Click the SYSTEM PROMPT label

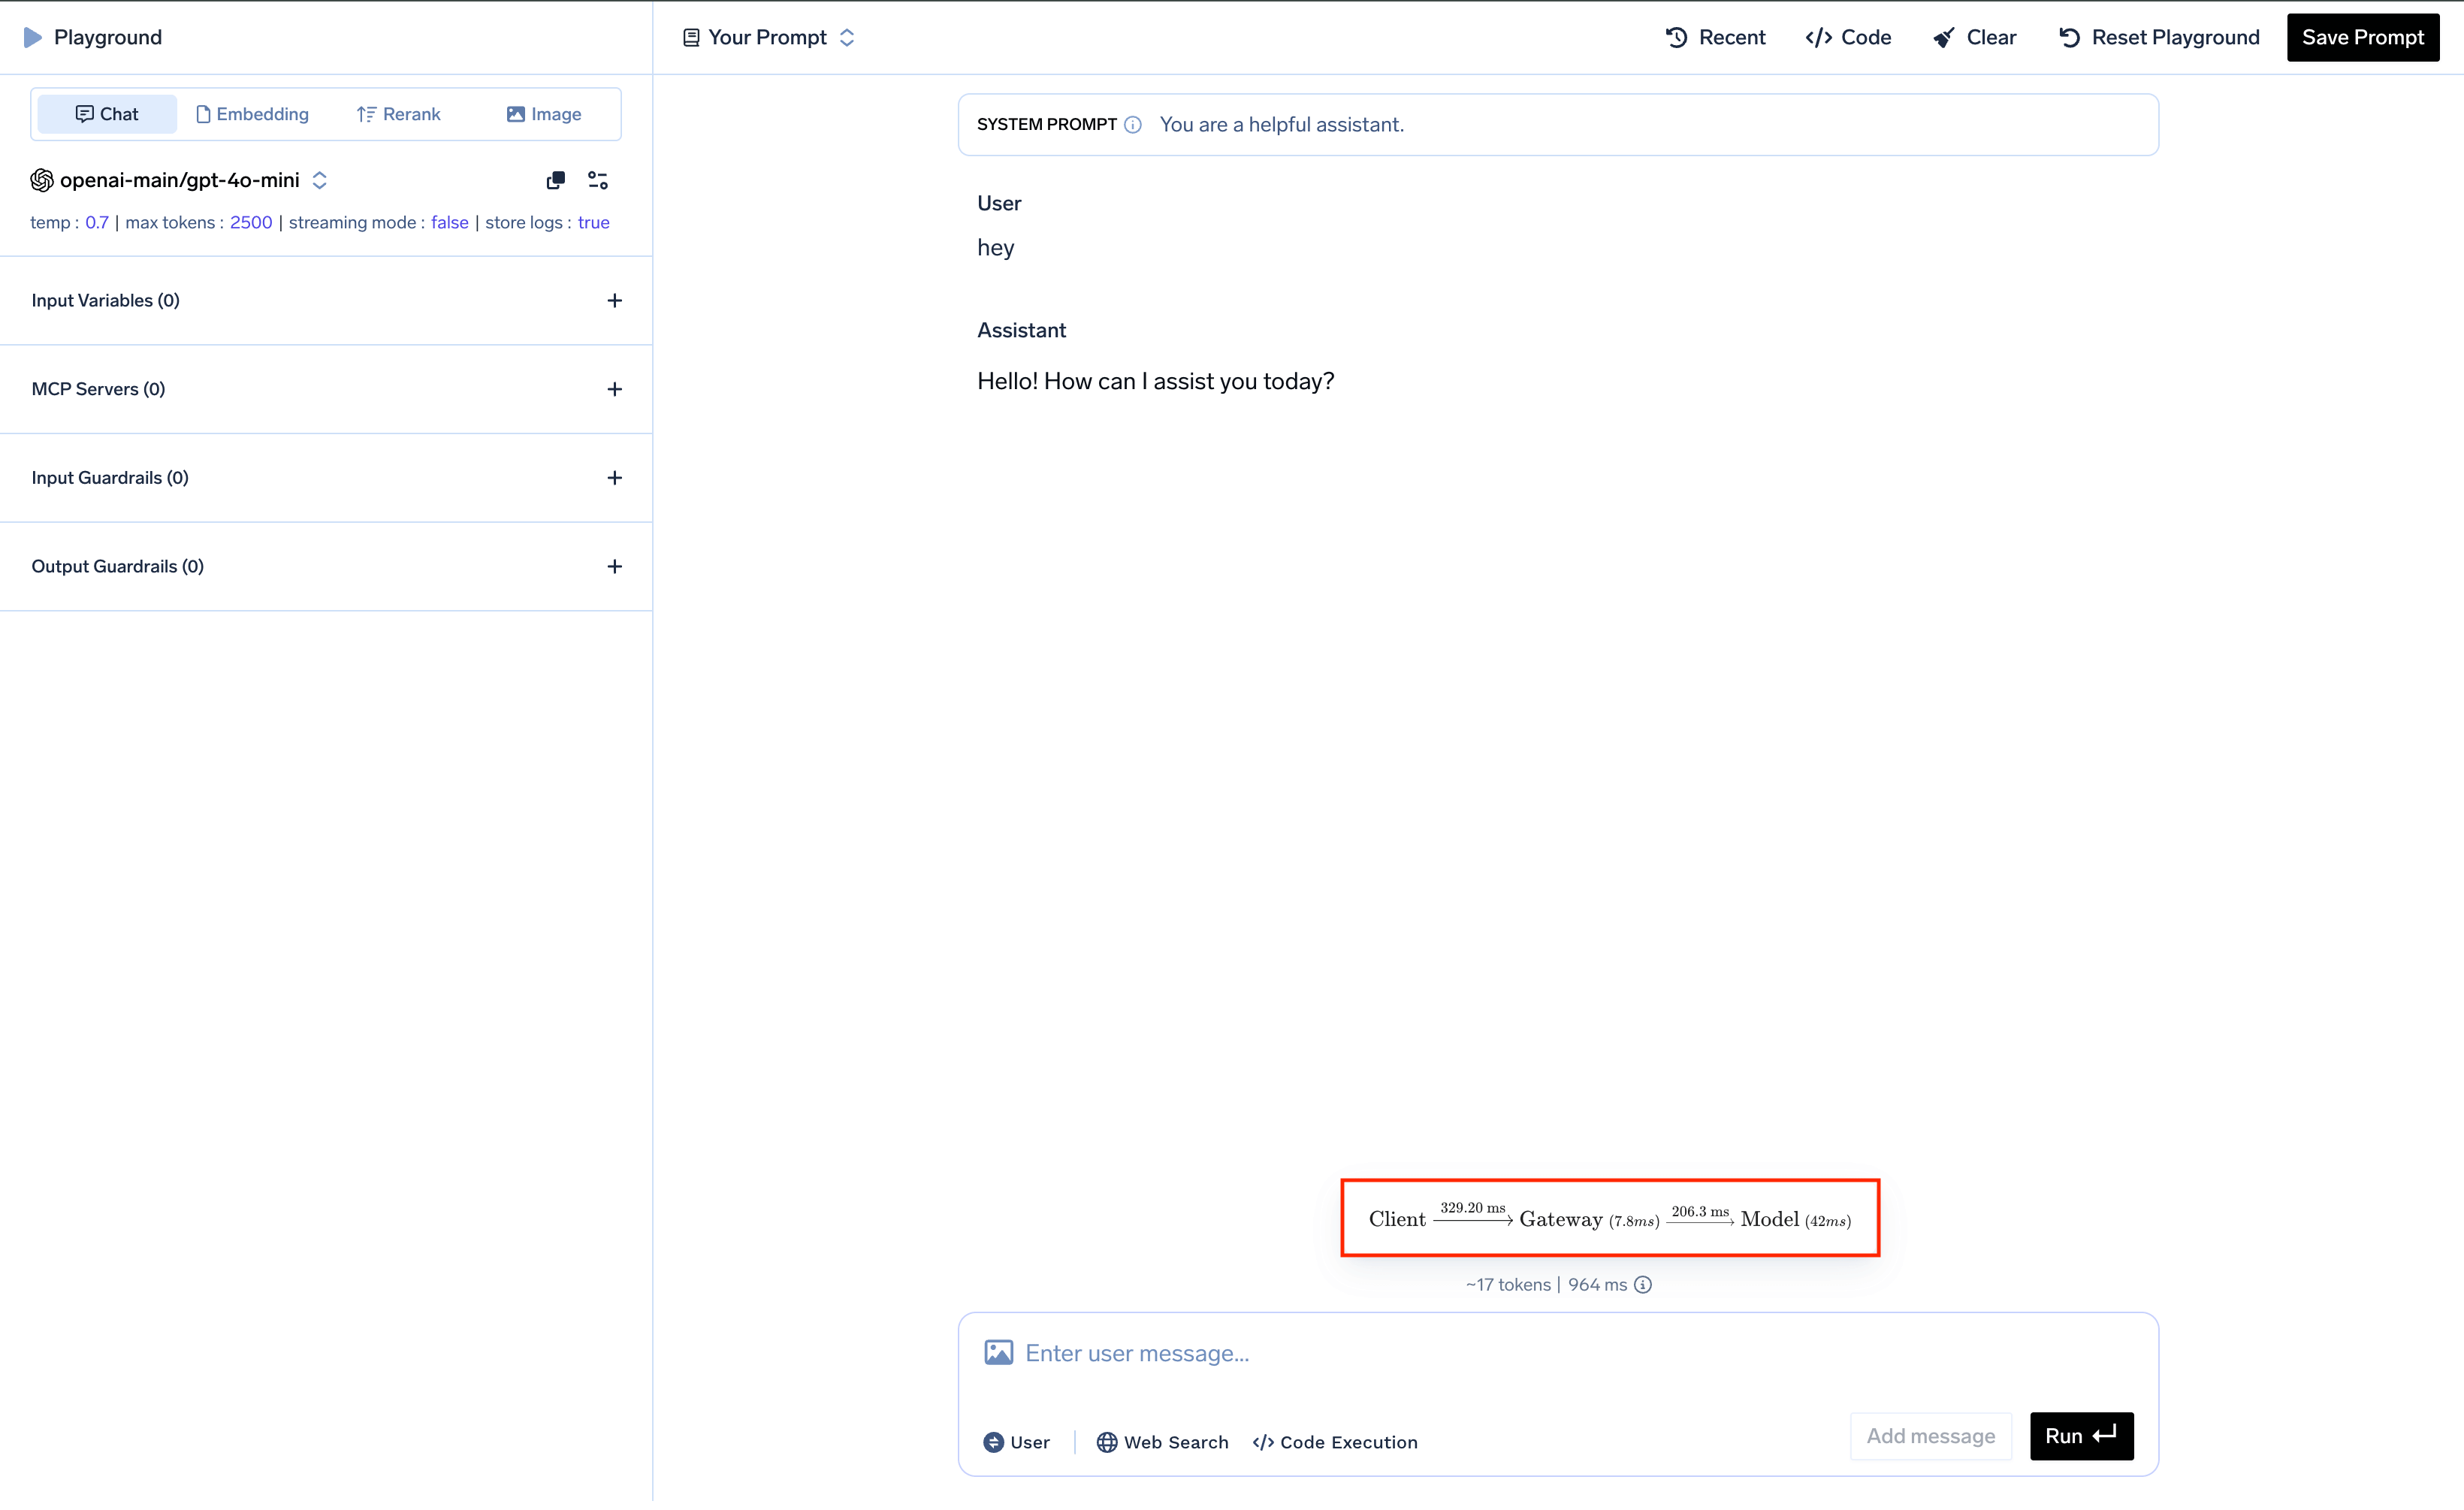[x=1047, y=125]
